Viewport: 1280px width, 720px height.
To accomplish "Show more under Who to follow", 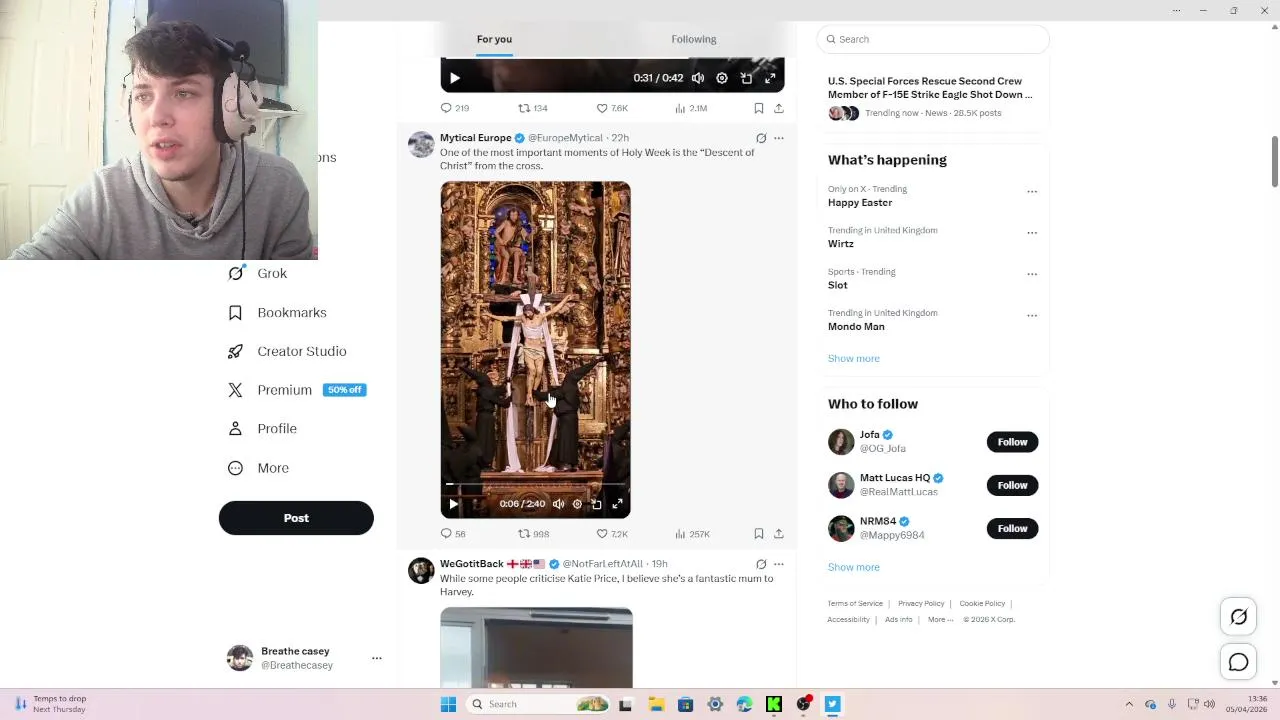I will coord(854,567).
